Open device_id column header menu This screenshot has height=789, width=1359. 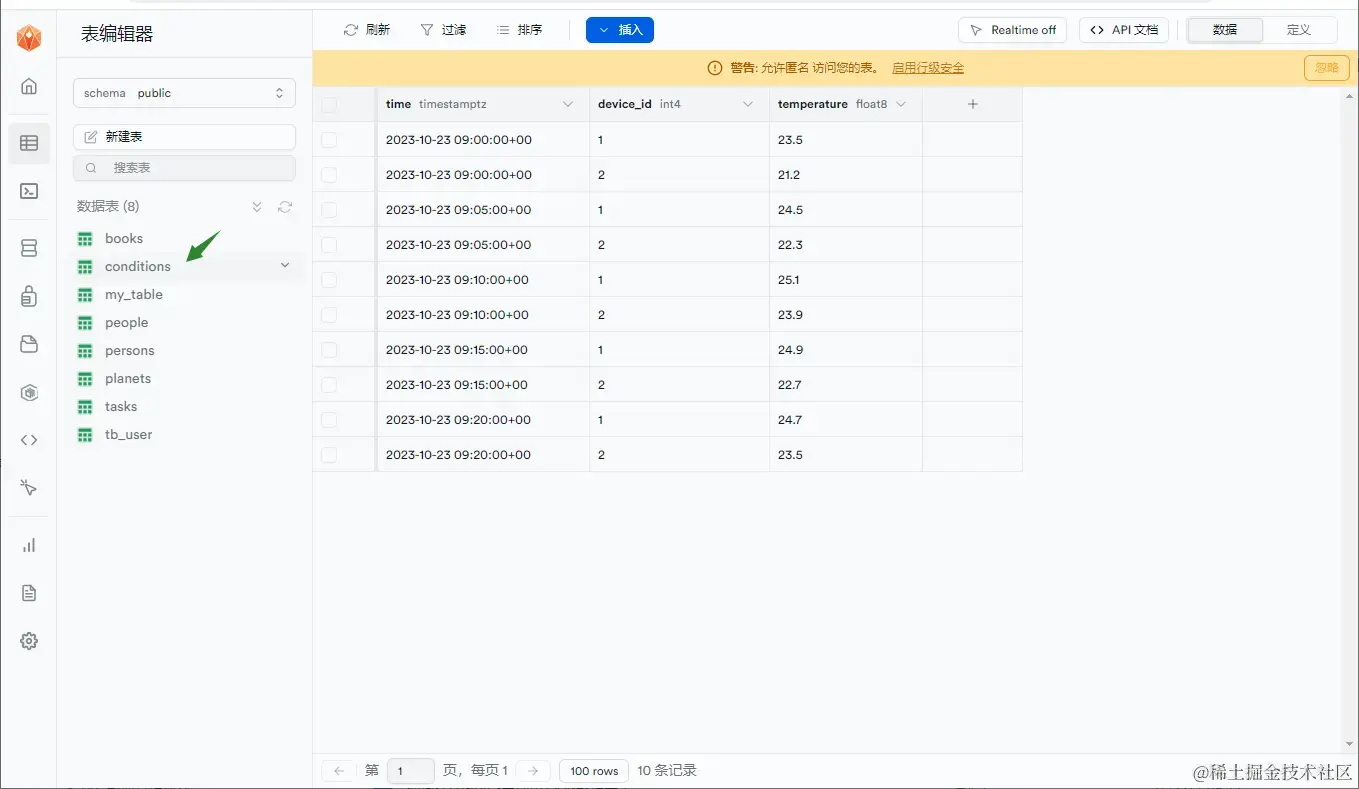747,104
